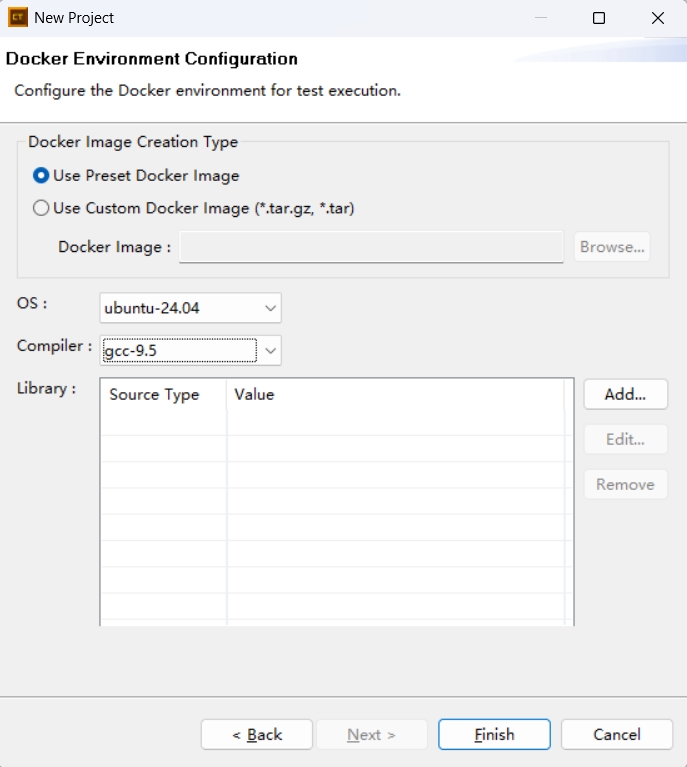Click the Finish button
Screen dimensions: 687x767
(494, 734)
